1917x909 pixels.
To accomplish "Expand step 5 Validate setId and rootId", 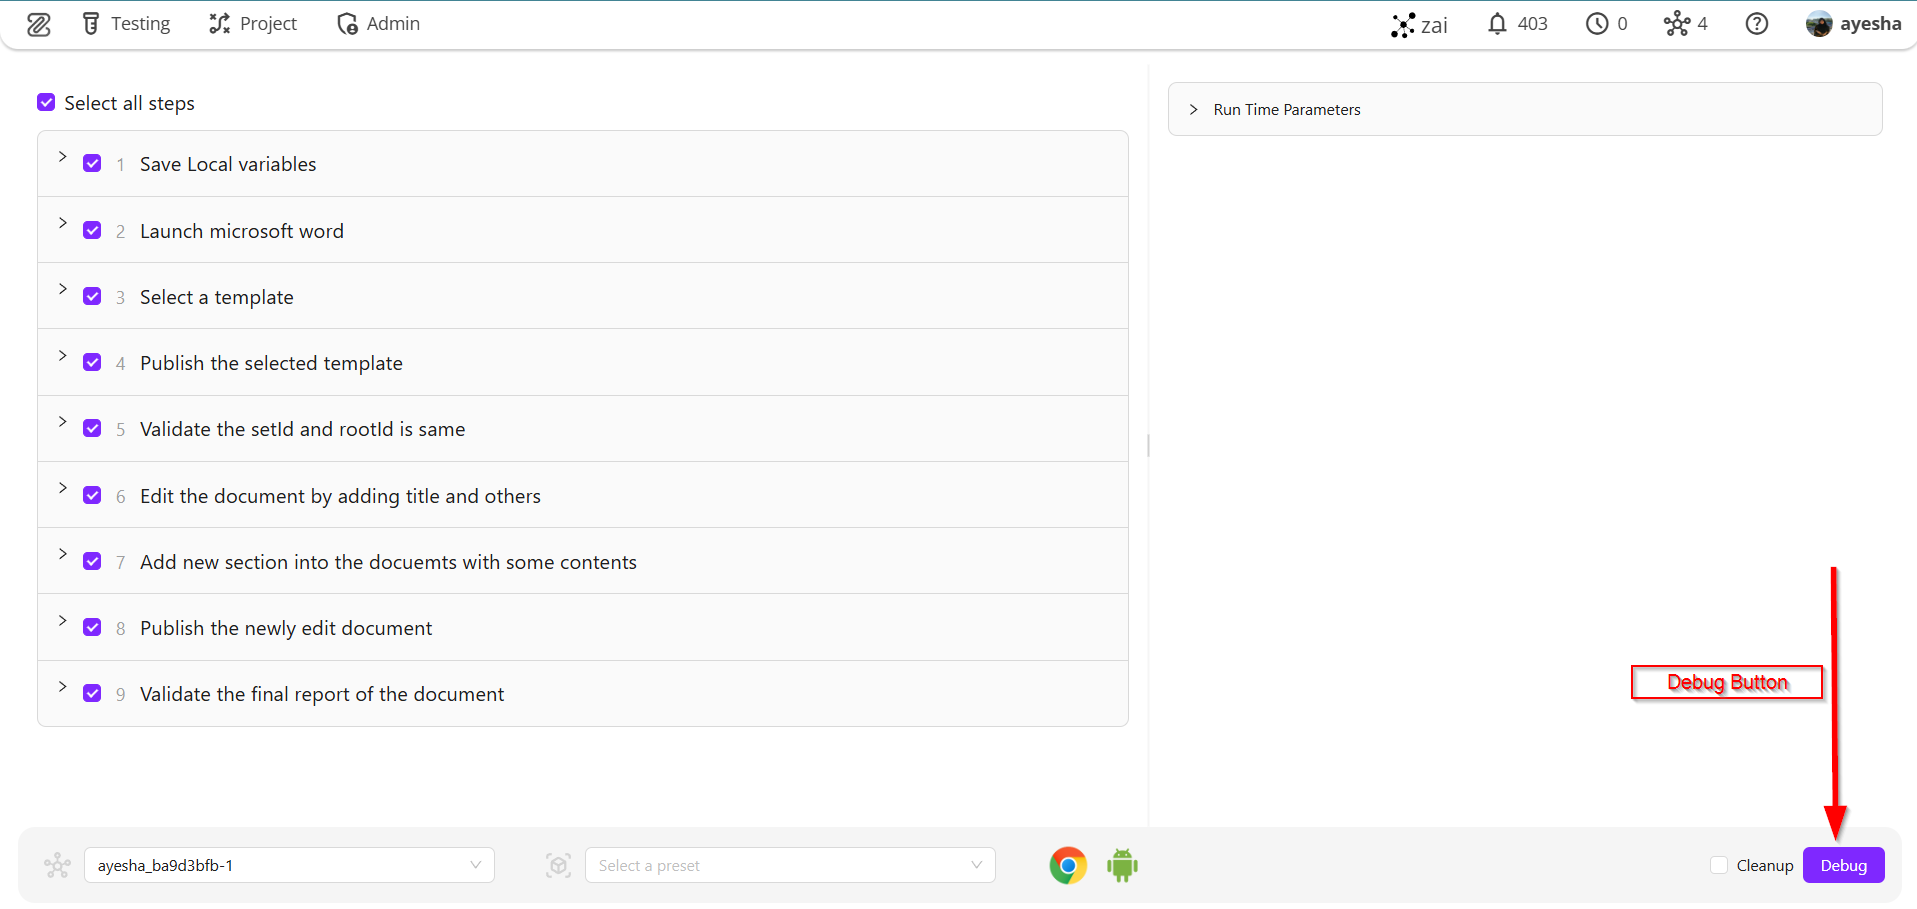I will (62, 422).
